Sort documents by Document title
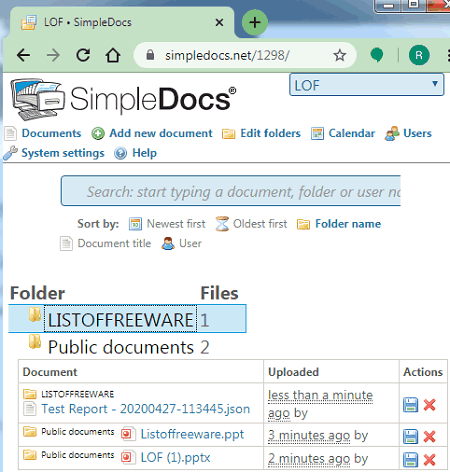The height and width of the screenshot is (472, 450). coord(114,243)
